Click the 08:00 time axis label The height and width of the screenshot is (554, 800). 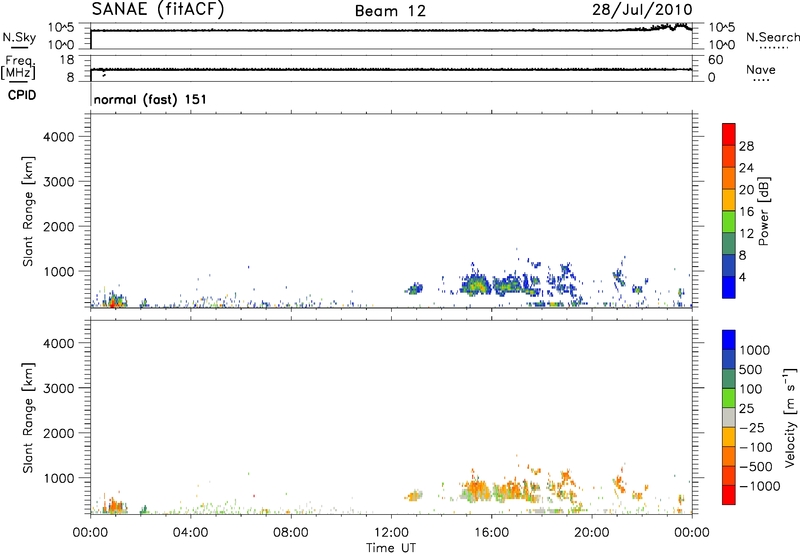[290, 533]
